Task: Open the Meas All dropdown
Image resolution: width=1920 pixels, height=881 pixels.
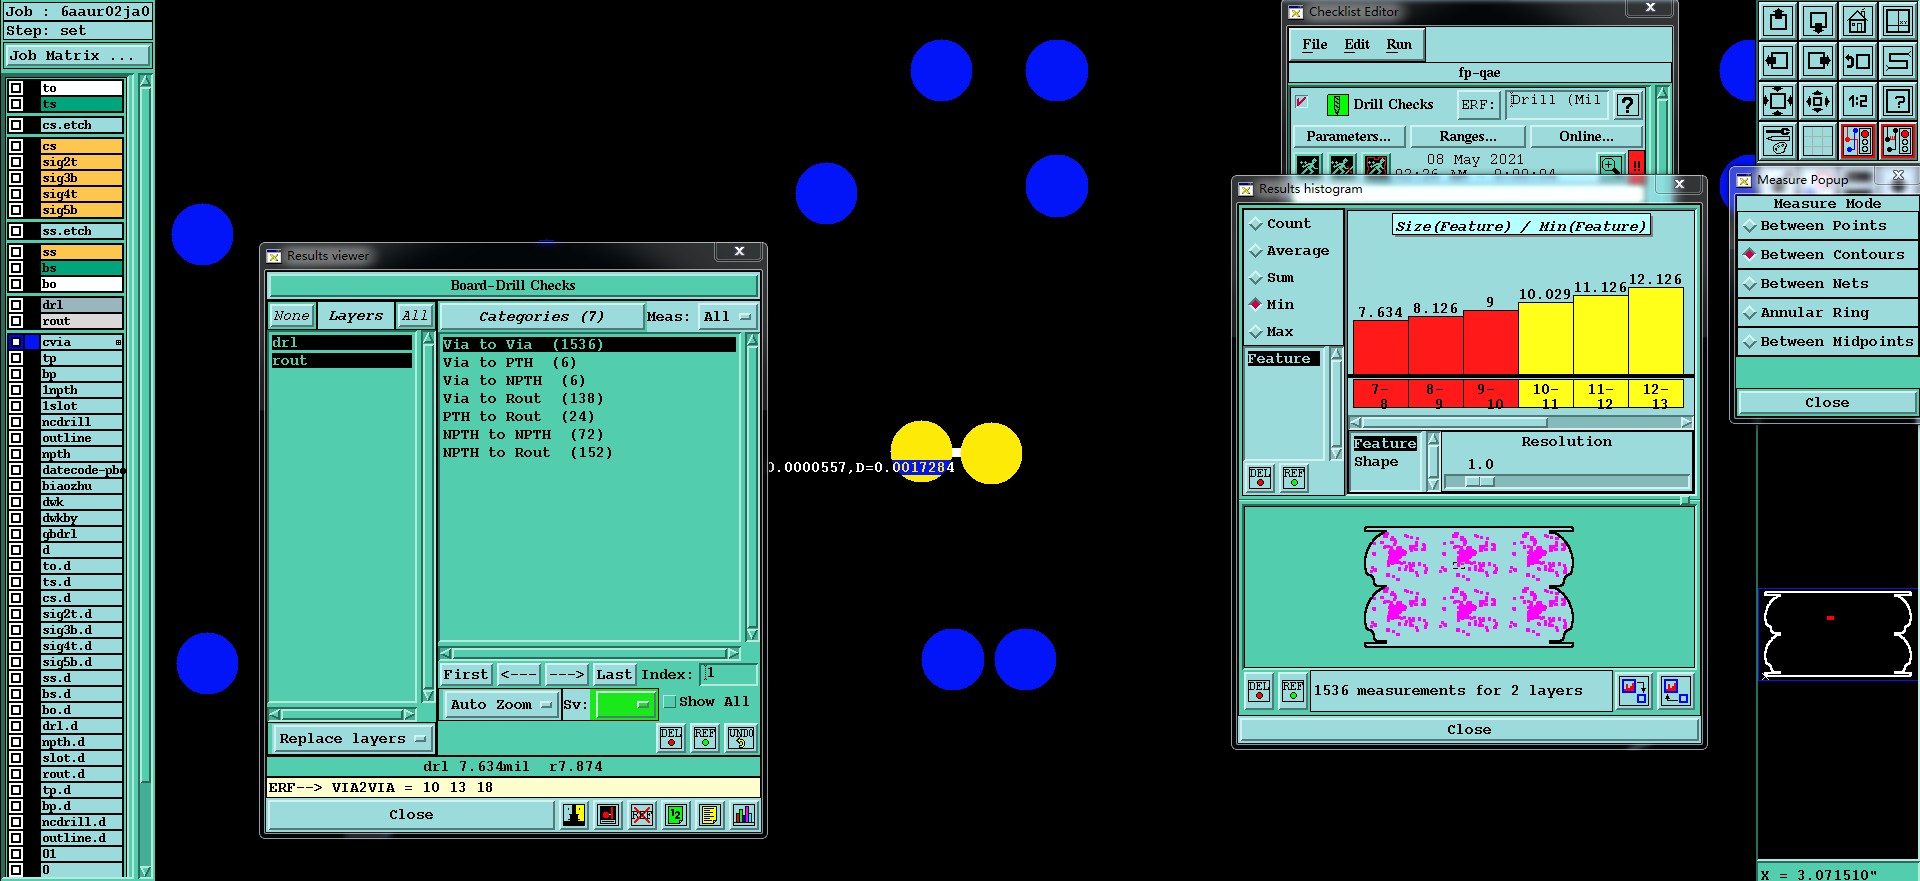Action: coord(727,317)
